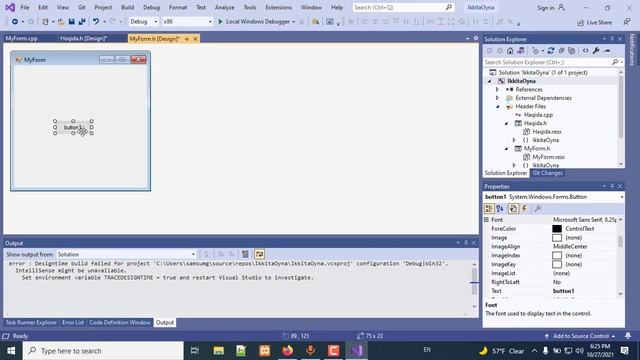Select the button1 control on MyForm
640x360 pixels.
pos(73,127)
